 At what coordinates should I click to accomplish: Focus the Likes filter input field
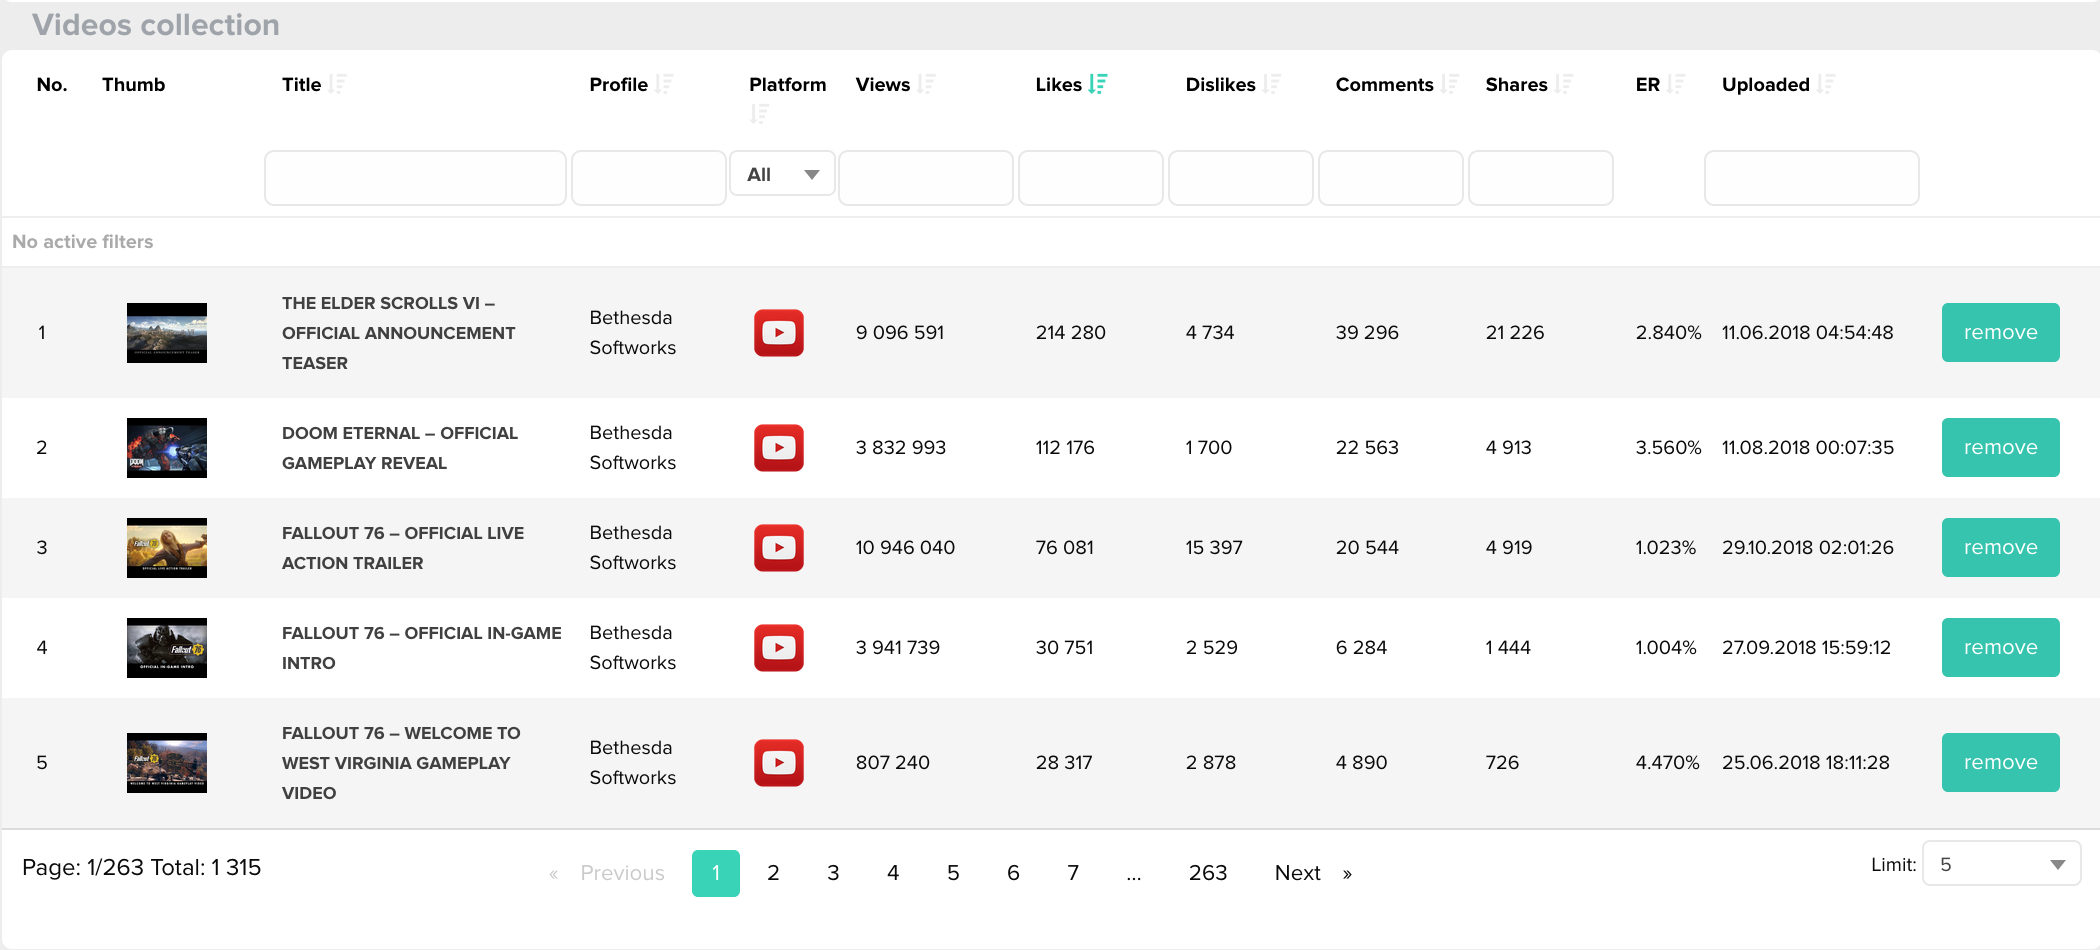coord(1091,178)
